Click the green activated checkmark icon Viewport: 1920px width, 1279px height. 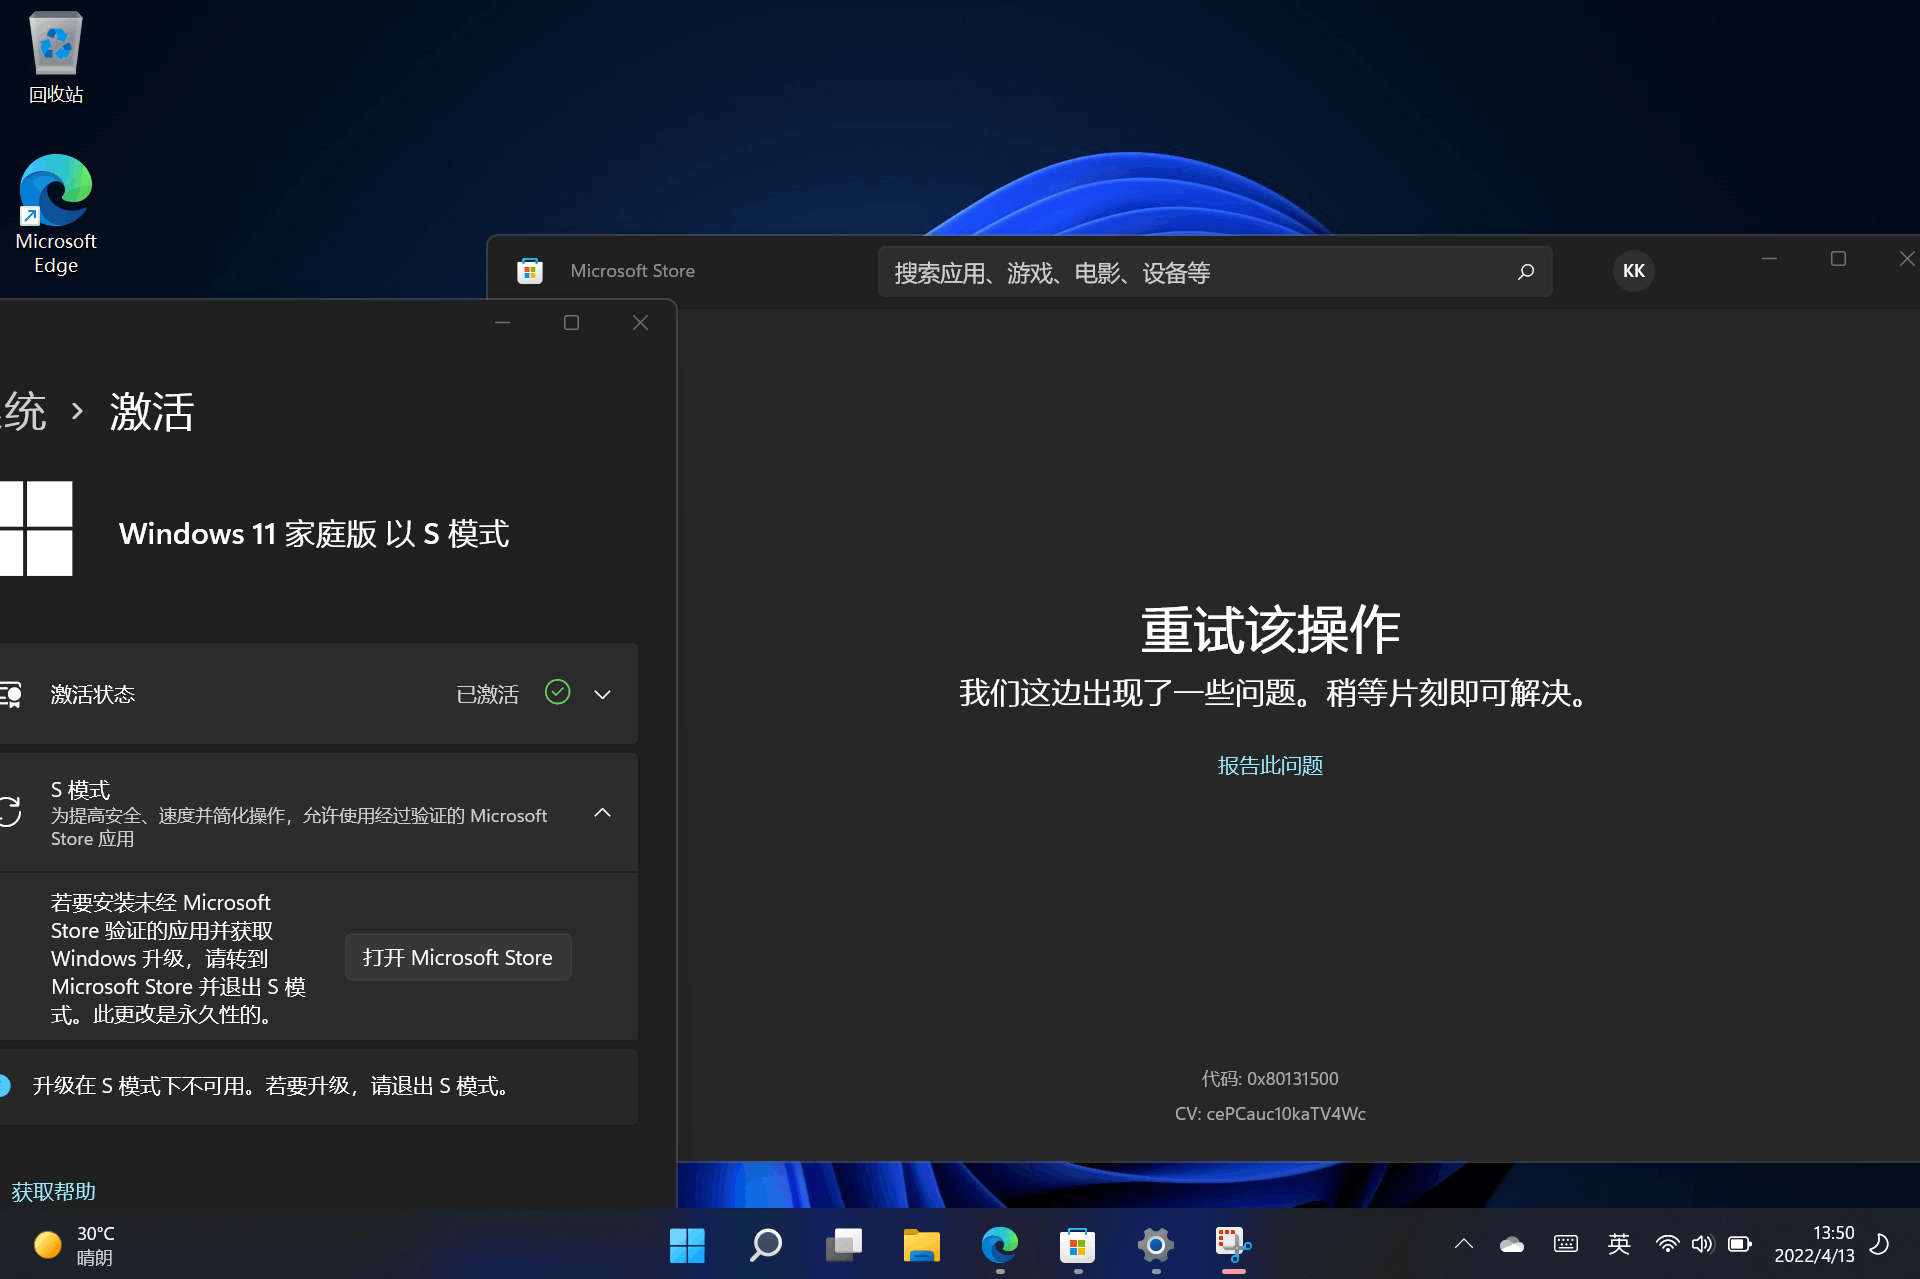click(557, 692)
